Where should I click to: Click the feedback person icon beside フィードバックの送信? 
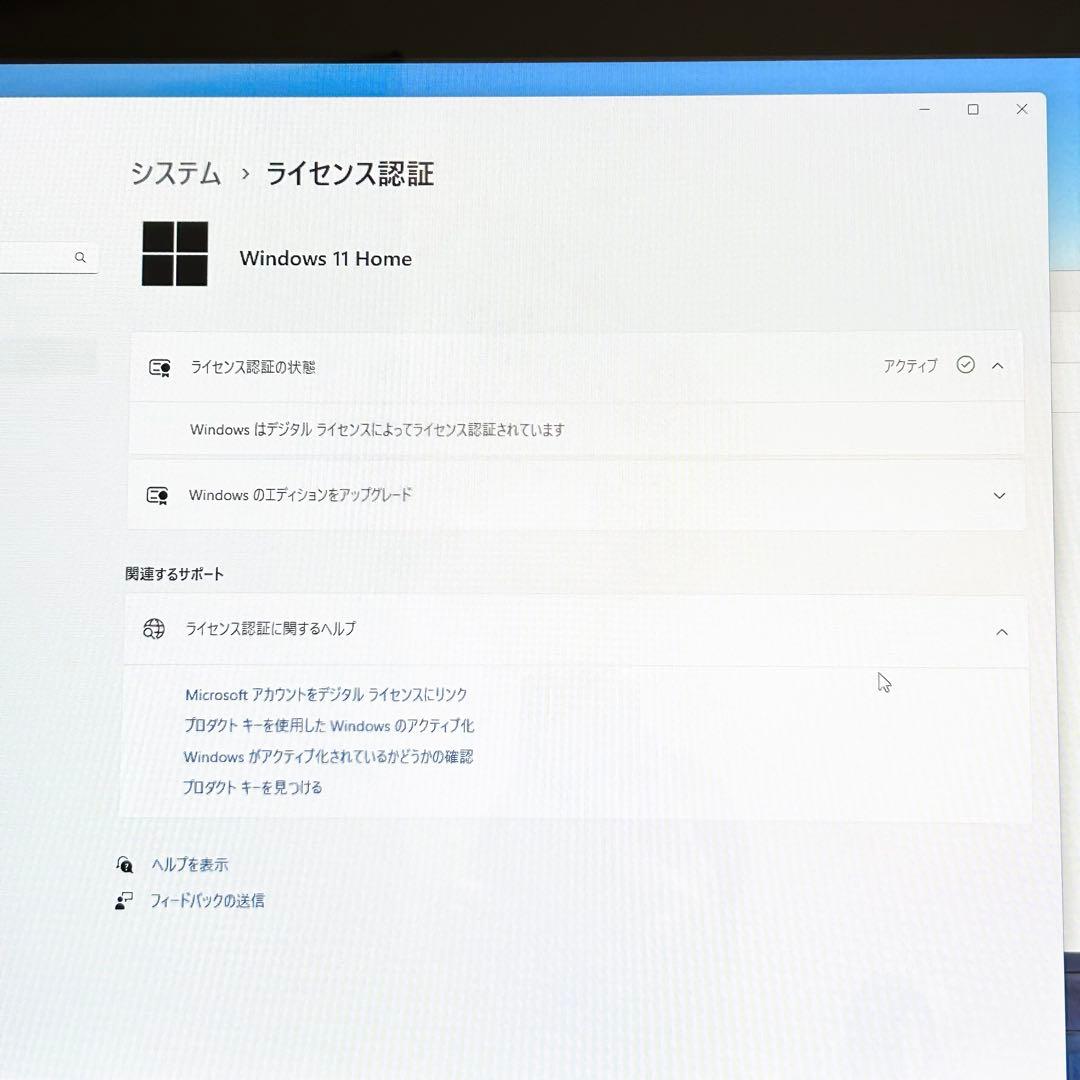(124, 900)
